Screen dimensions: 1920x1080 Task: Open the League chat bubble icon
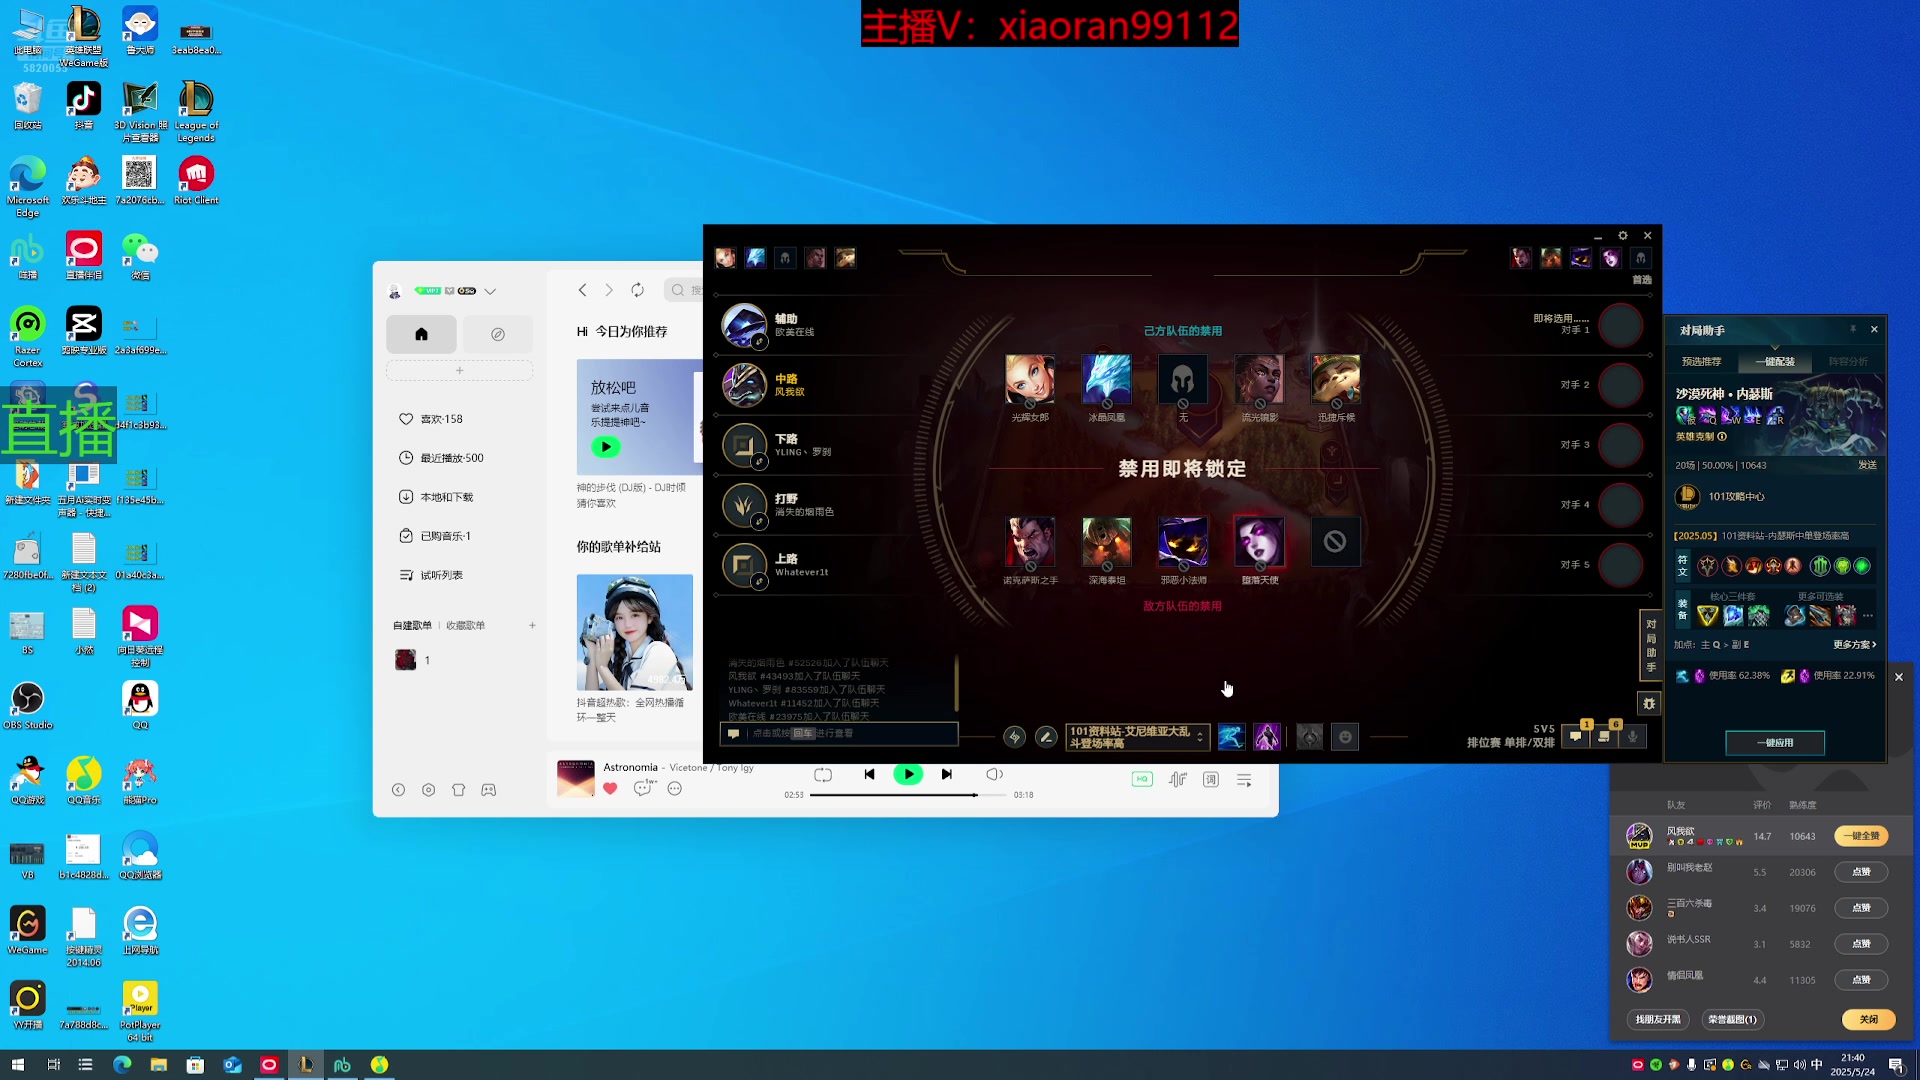point(1576,737)
